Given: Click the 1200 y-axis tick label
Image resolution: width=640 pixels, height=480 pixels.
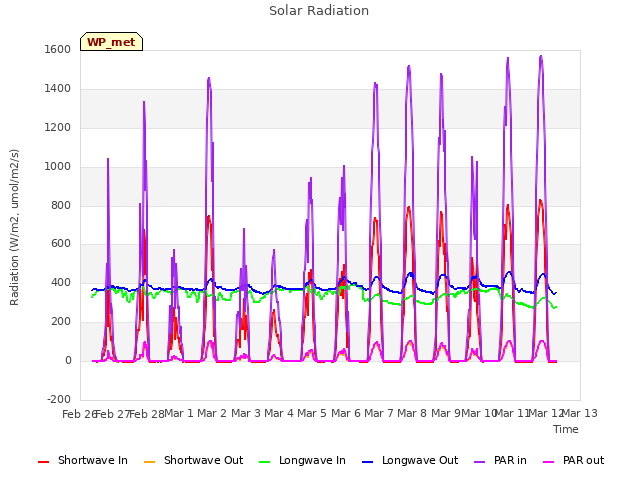Looking at the screenshot, I should [58, 127].
